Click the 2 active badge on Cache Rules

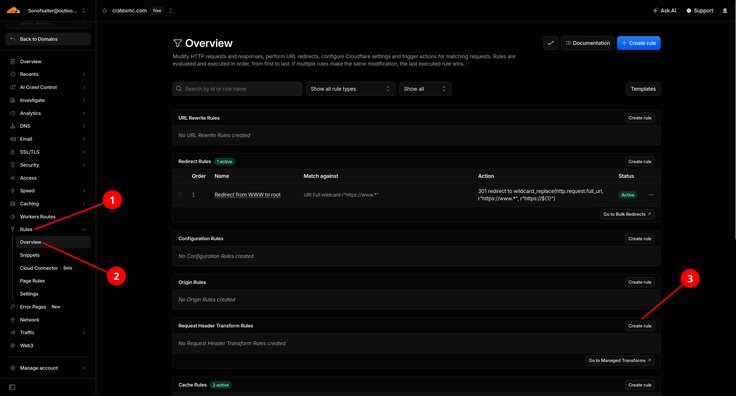click(x=221, y=385)
